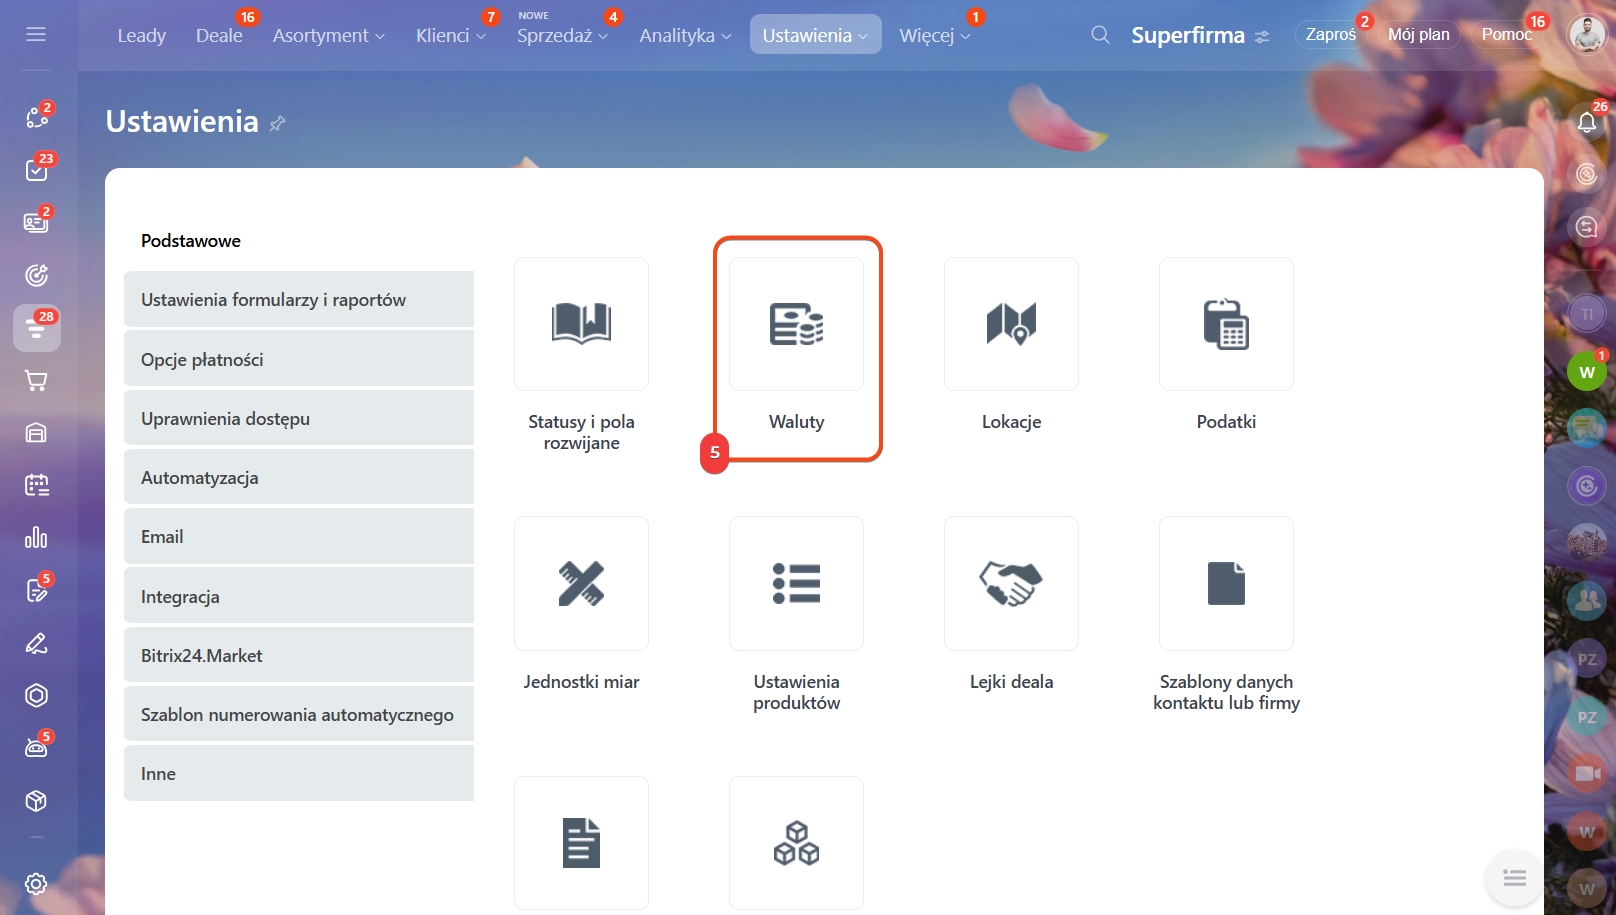Open the green W contact avatar
1616x915 pixels.
(x=1587, y=372)
